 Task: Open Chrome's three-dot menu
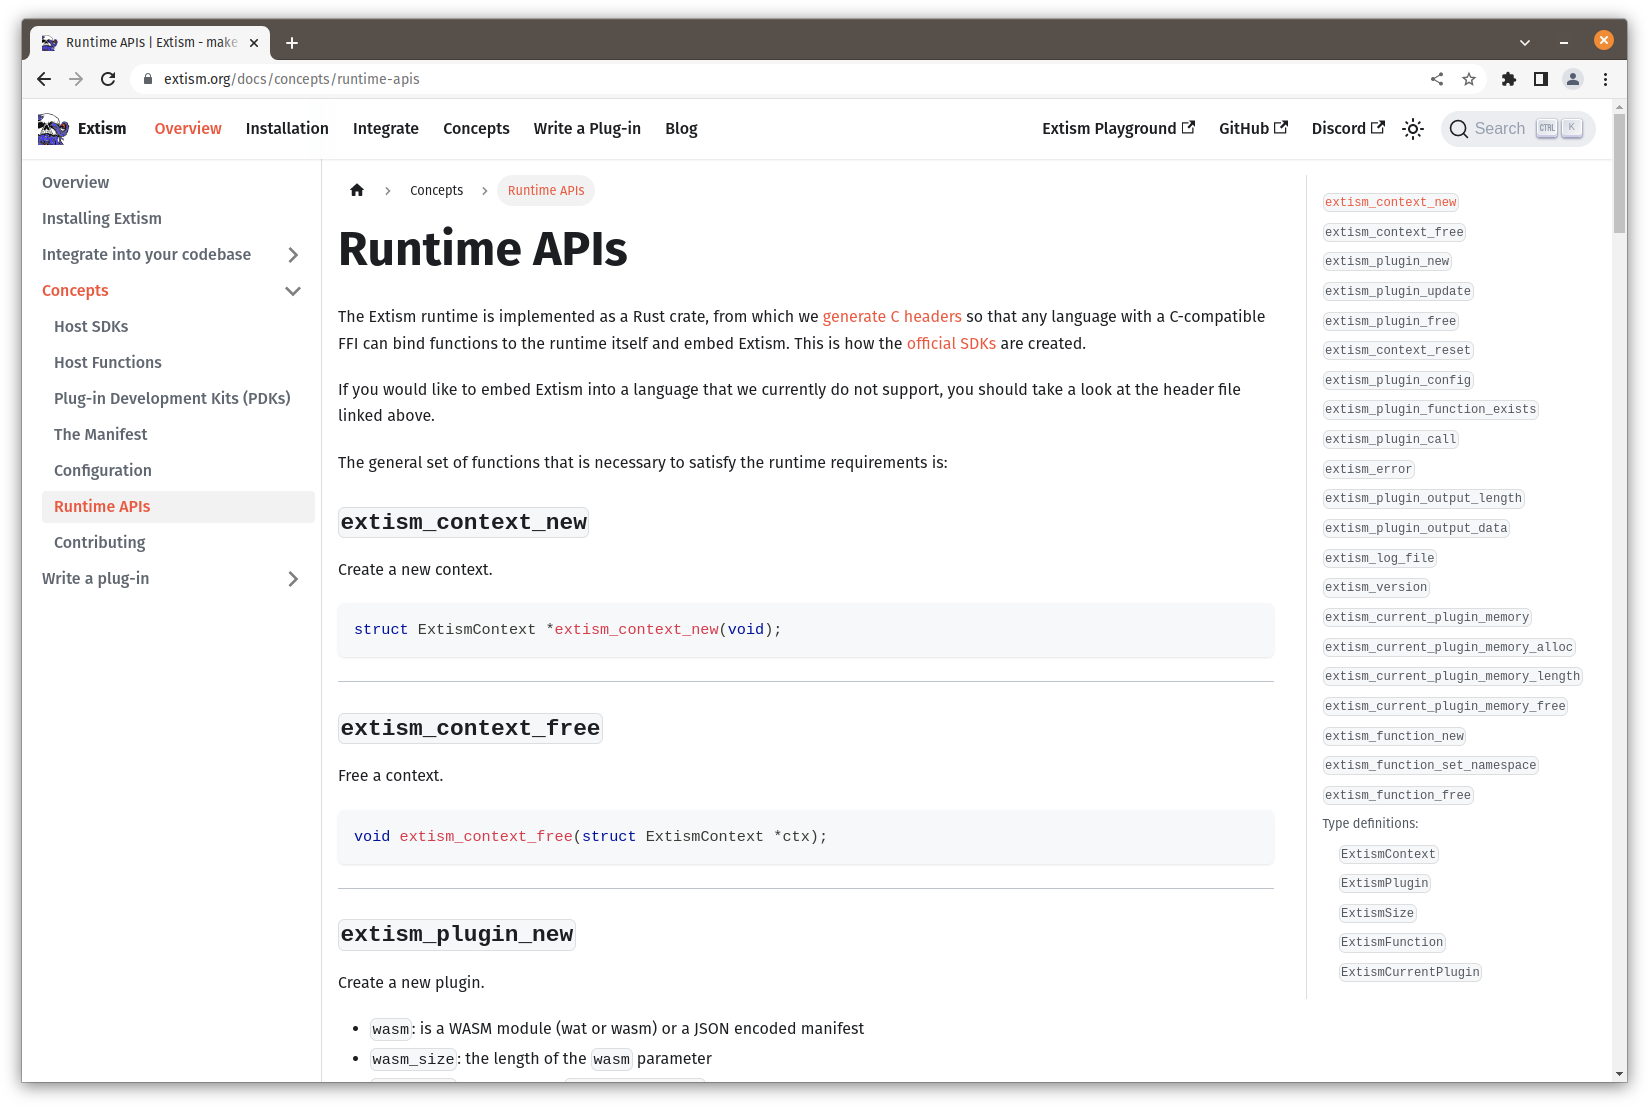1605,79
